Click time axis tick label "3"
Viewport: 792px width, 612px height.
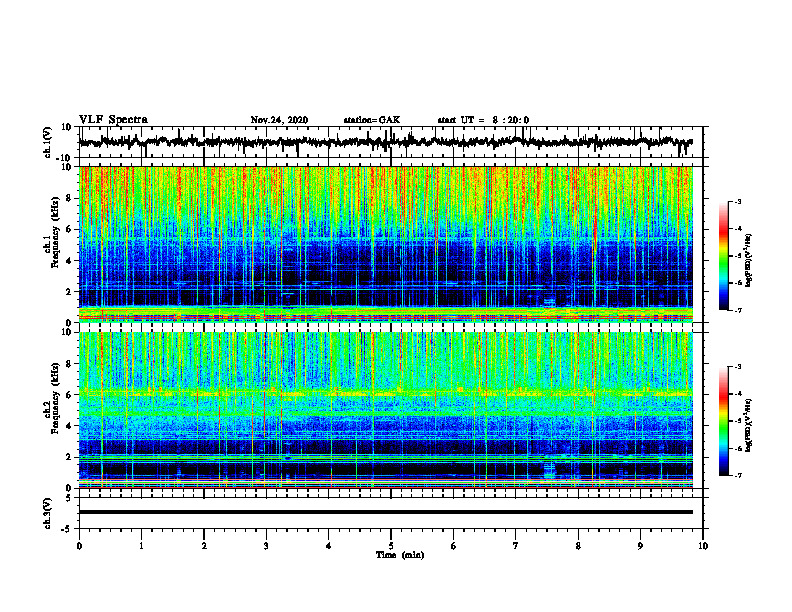pos(266,546)
